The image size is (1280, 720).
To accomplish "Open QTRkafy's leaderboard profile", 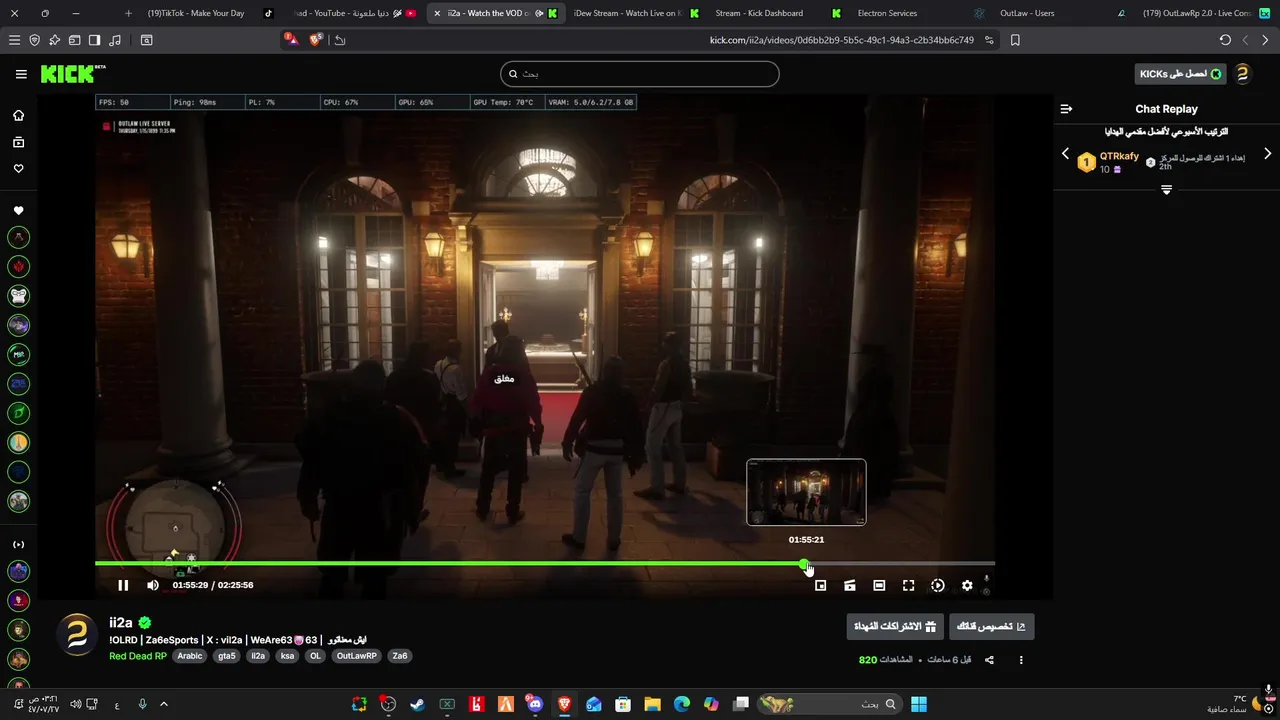I will [x=1119, y=156].
